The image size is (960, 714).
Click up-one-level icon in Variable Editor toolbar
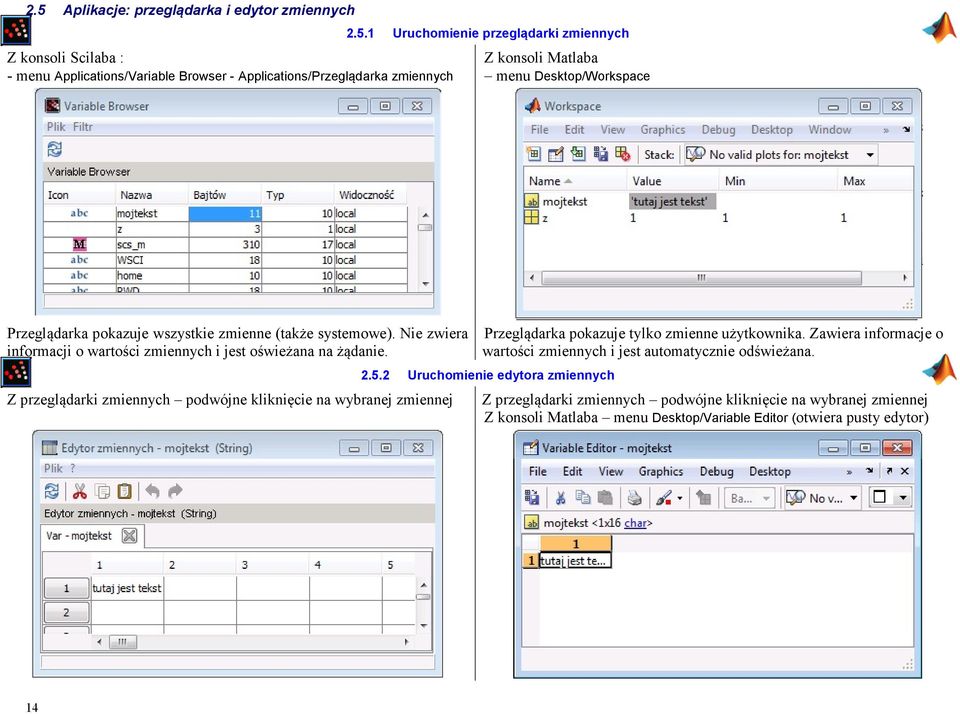point(704,498)
